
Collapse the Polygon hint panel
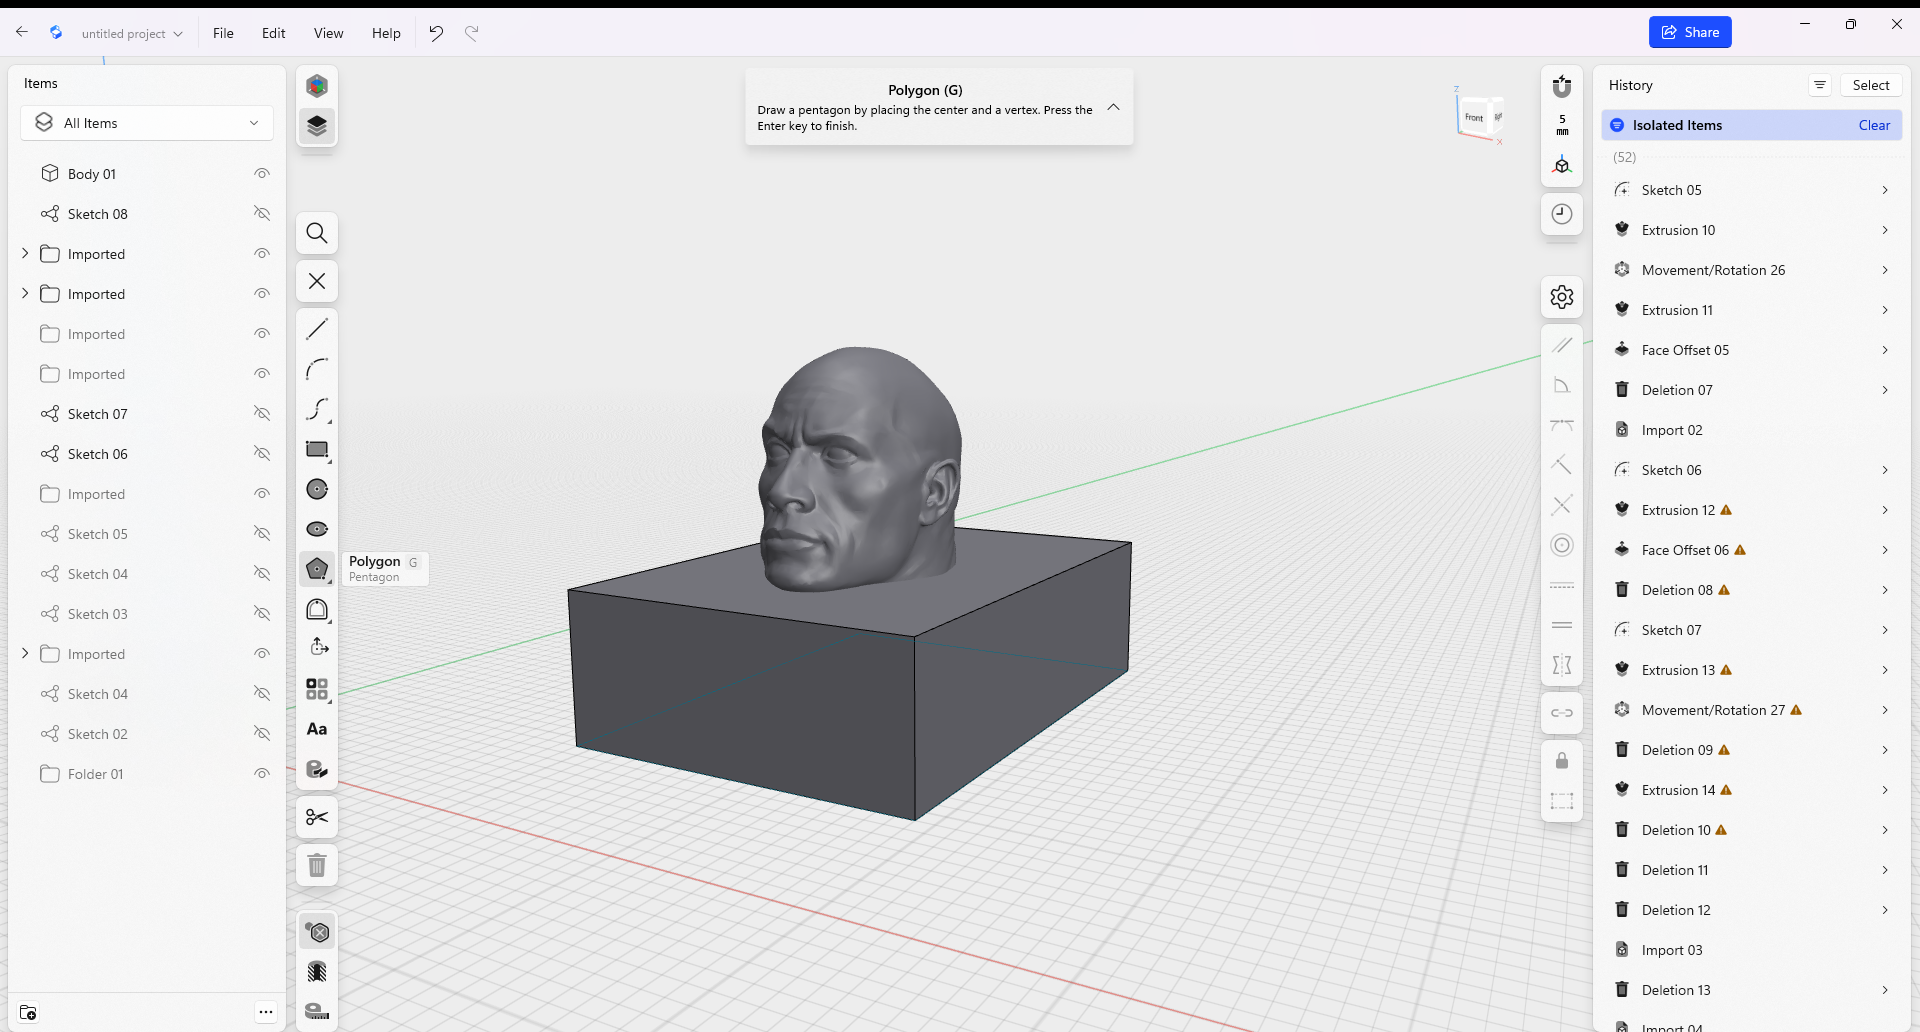[1113, 107]
